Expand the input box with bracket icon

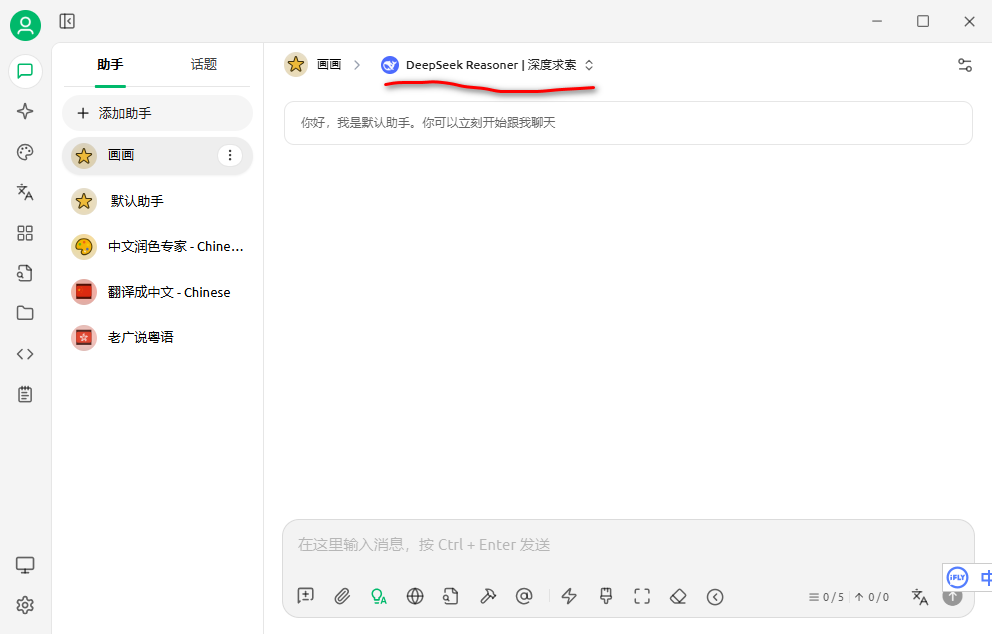(x=642, y=596)
